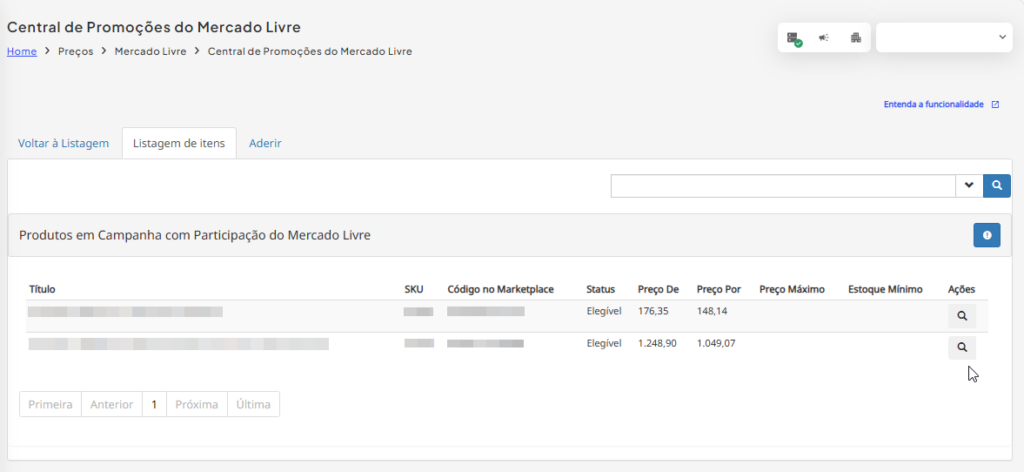Open the Entenda a funcionalidade link

(933, 104)
